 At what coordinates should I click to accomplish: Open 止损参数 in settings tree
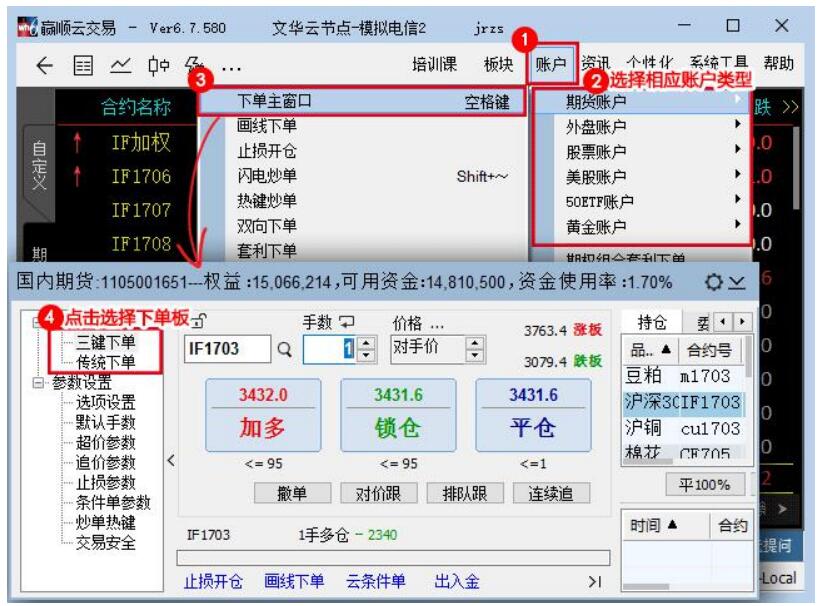pyautogui.click(x=106, y=482)
